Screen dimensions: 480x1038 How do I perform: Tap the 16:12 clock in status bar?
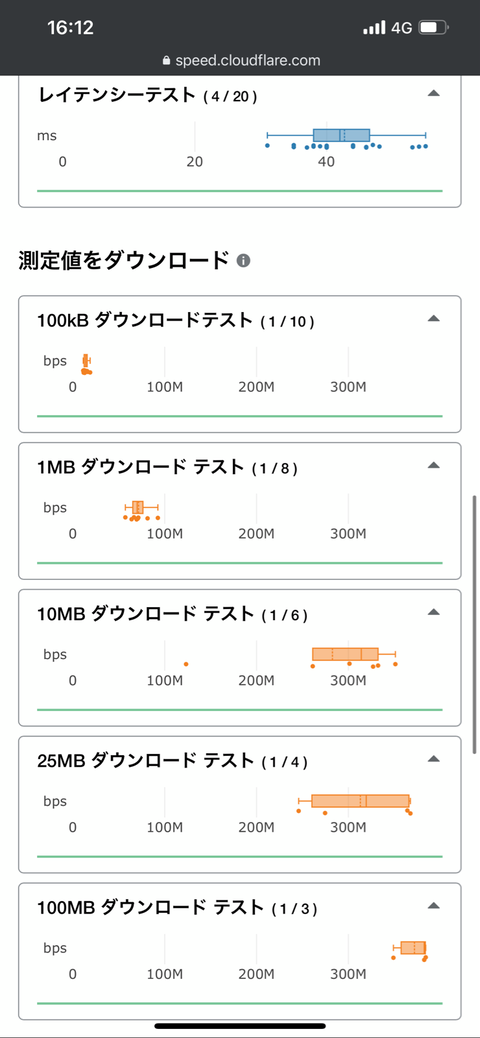(70, 28)
